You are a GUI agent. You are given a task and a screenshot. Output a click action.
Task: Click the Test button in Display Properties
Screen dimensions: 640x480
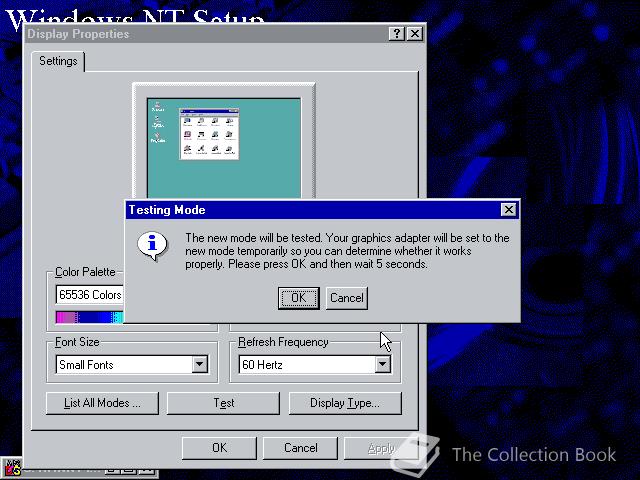224,403
